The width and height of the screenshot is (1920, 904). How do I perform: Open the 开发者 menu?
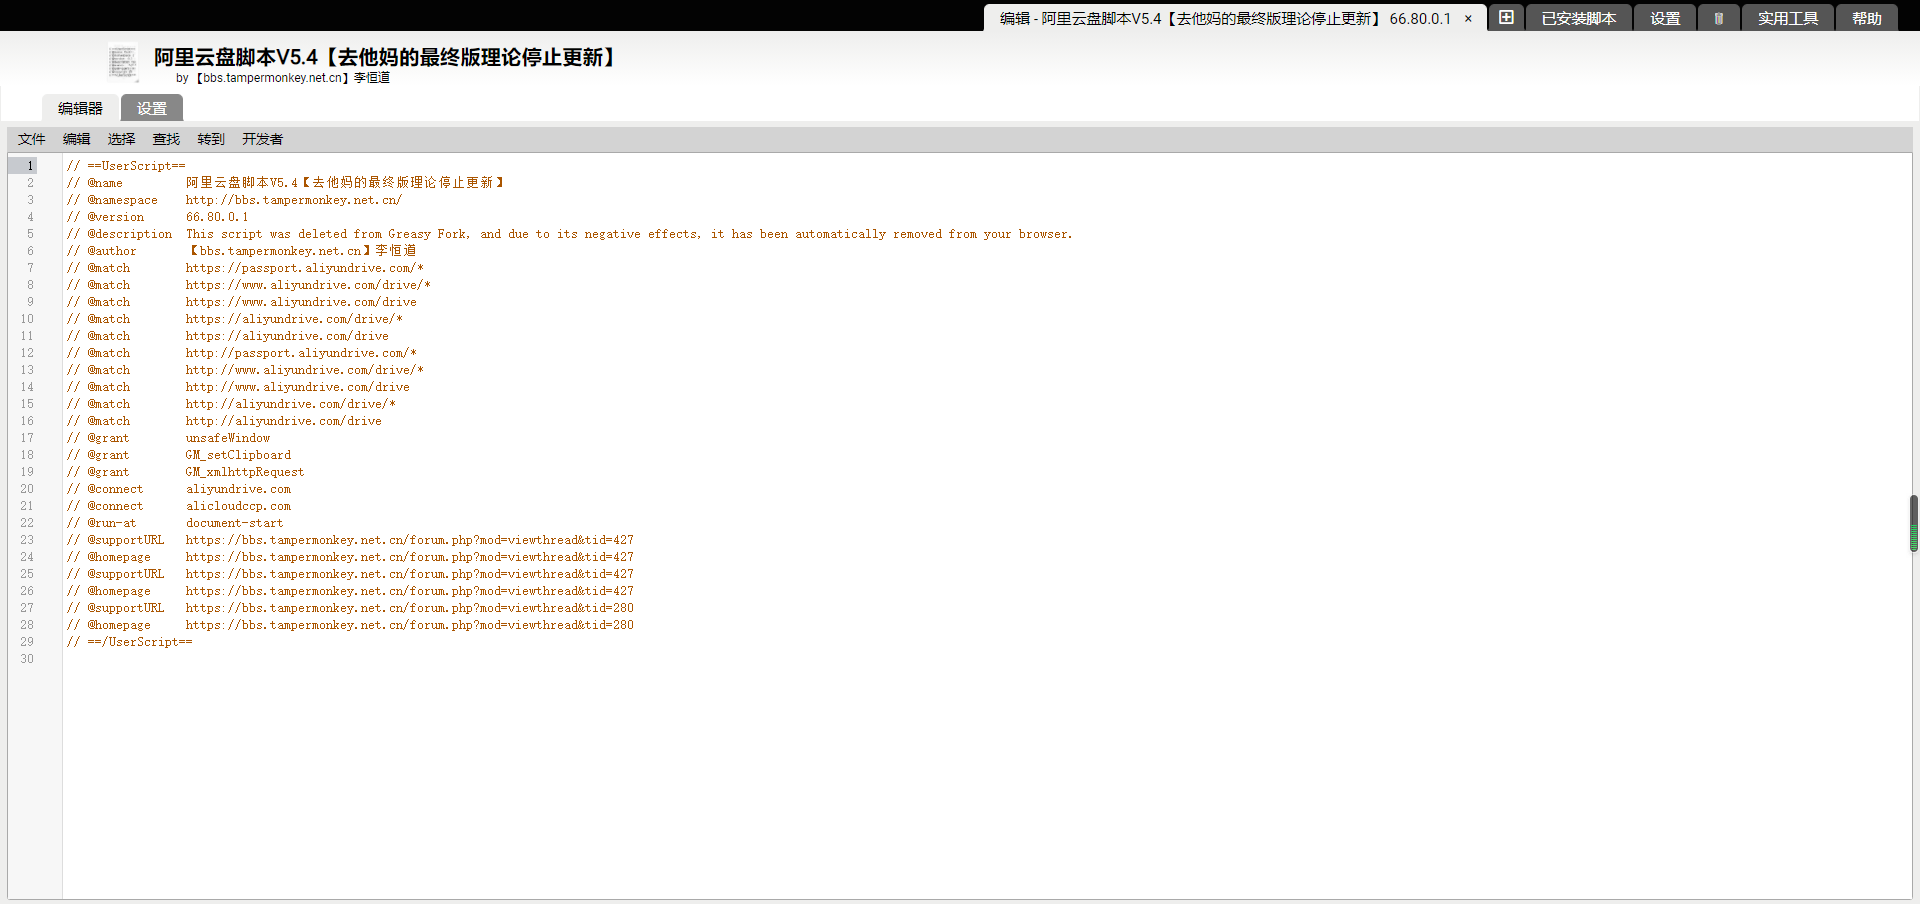point(262,139)
